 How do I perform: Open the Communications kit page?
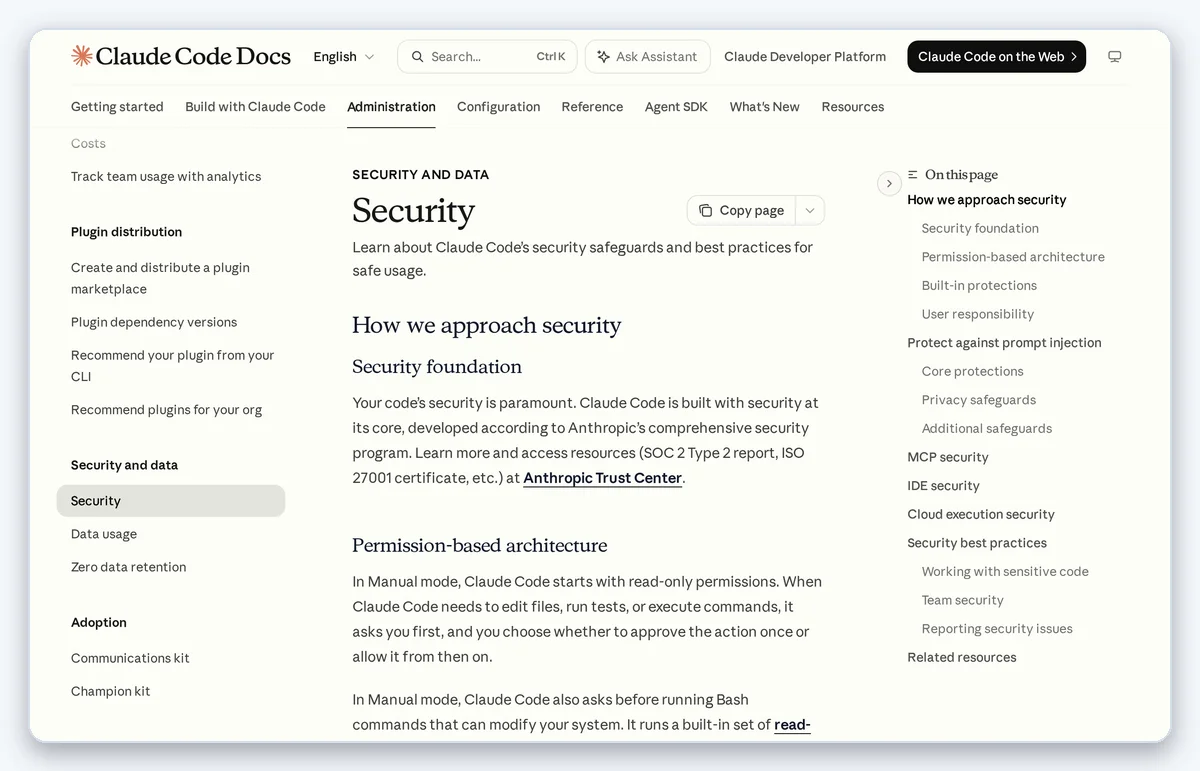130,658
